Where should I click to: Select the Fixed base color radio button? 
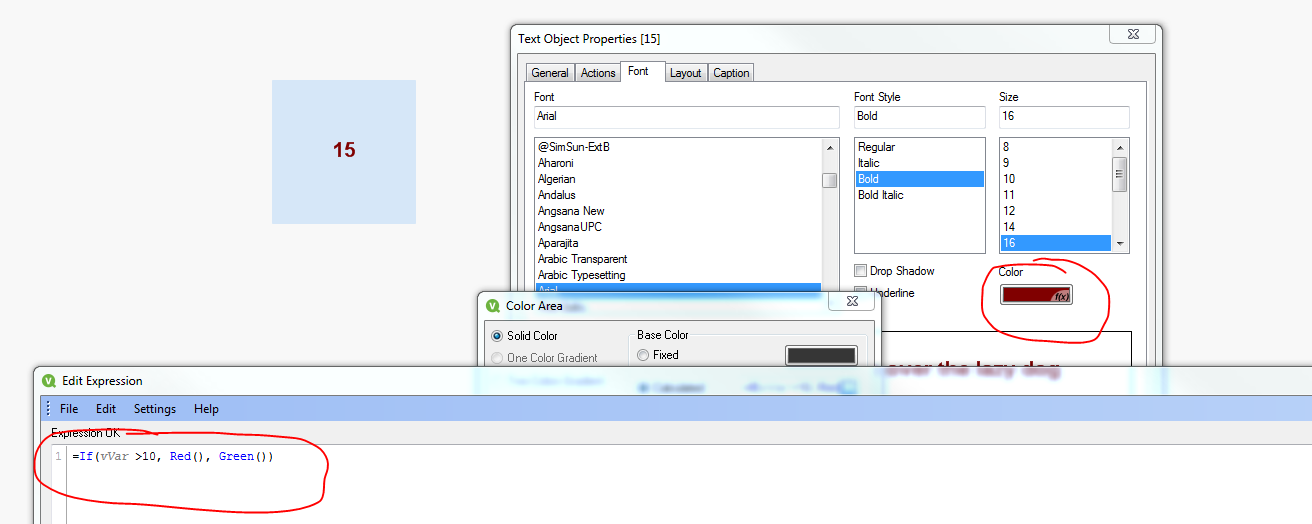(x=643, y=355)
